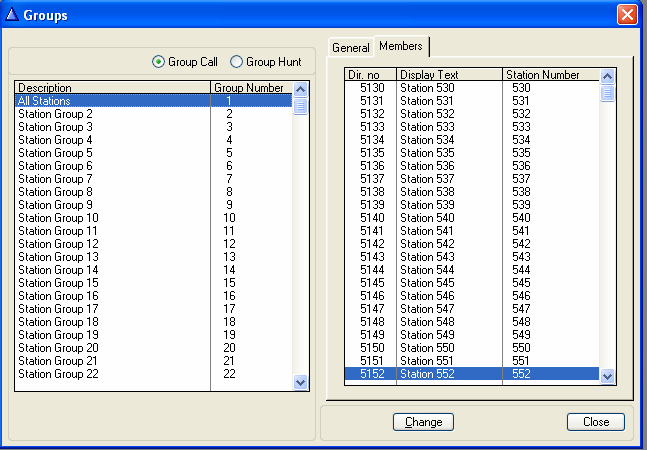The image size is (647, 450).
Task: Close the Groups dialog with red X
Action: 627,15
